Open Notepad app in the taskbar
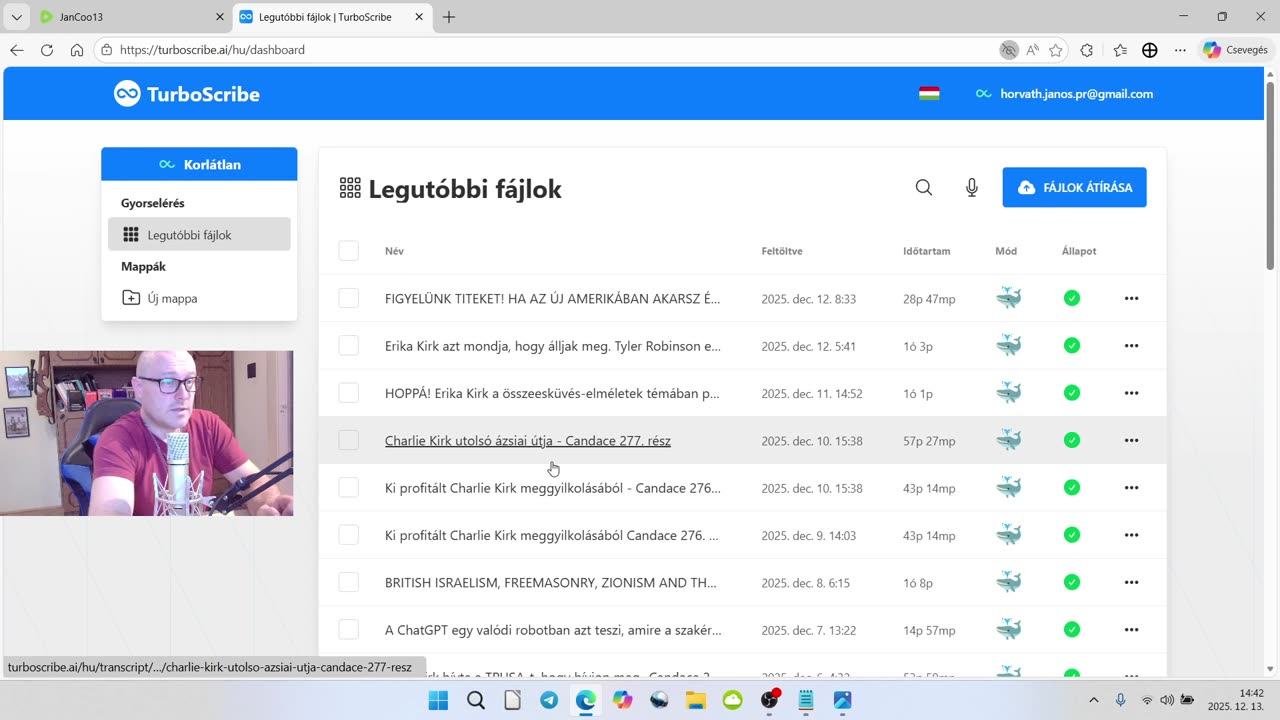The image size is (1280, 720). point(806,700)
